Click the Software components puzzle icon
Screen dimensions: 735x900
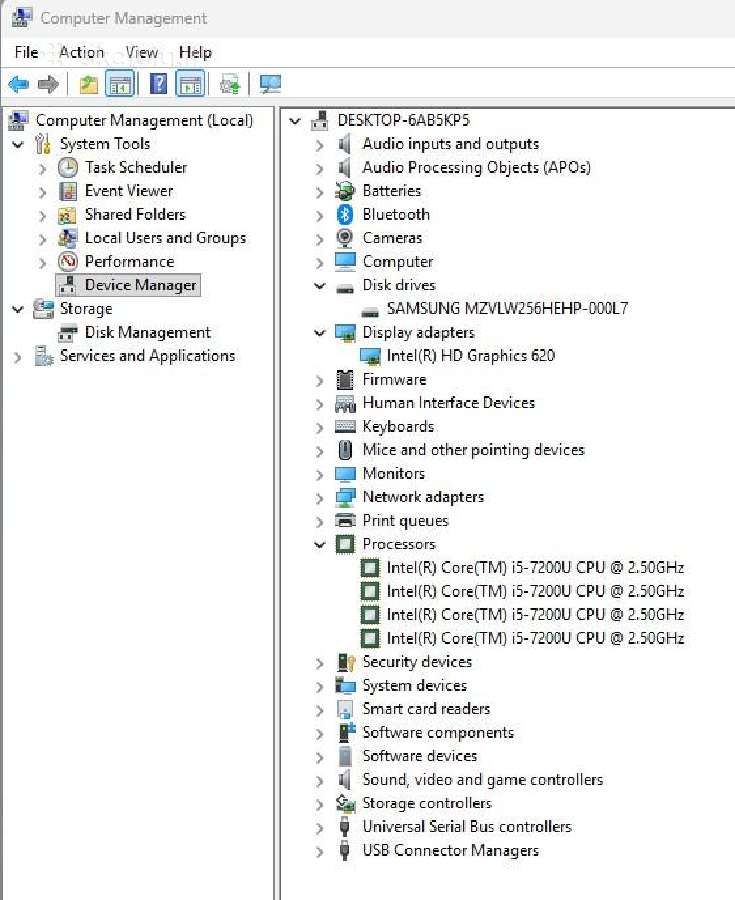[x=347, y=732]
